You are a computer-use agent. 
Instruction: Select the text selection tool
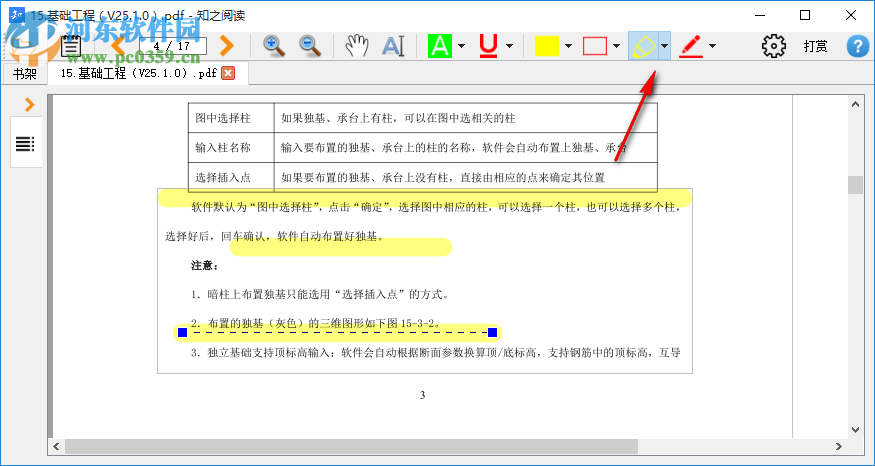393,46
